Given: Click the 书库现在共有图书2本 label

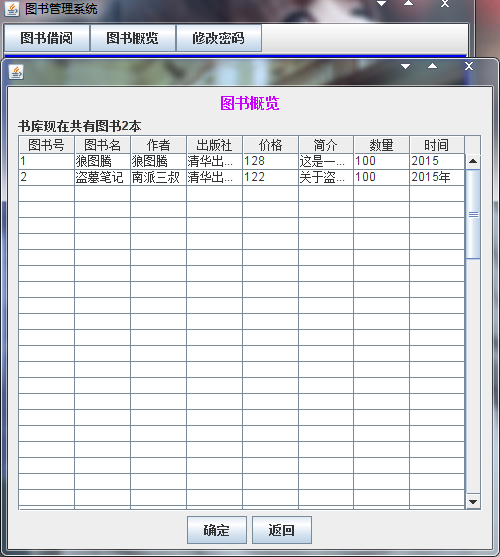Looking at the screenshot, I should pos(80,126).
